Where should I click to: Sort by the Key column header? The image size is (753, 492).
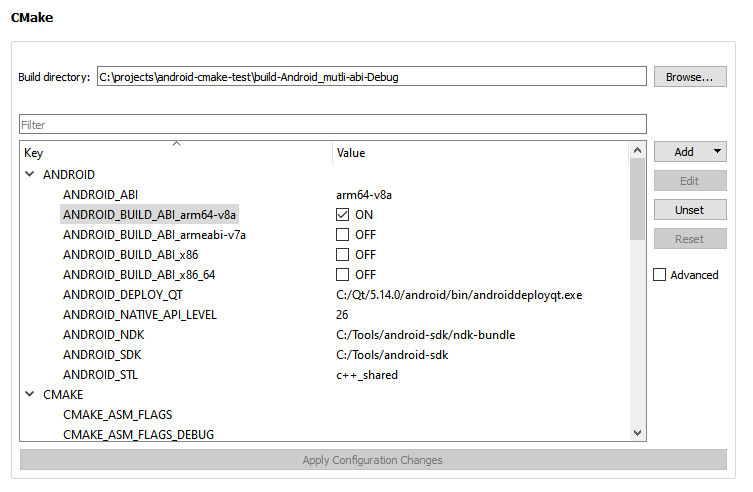point(175,153)
